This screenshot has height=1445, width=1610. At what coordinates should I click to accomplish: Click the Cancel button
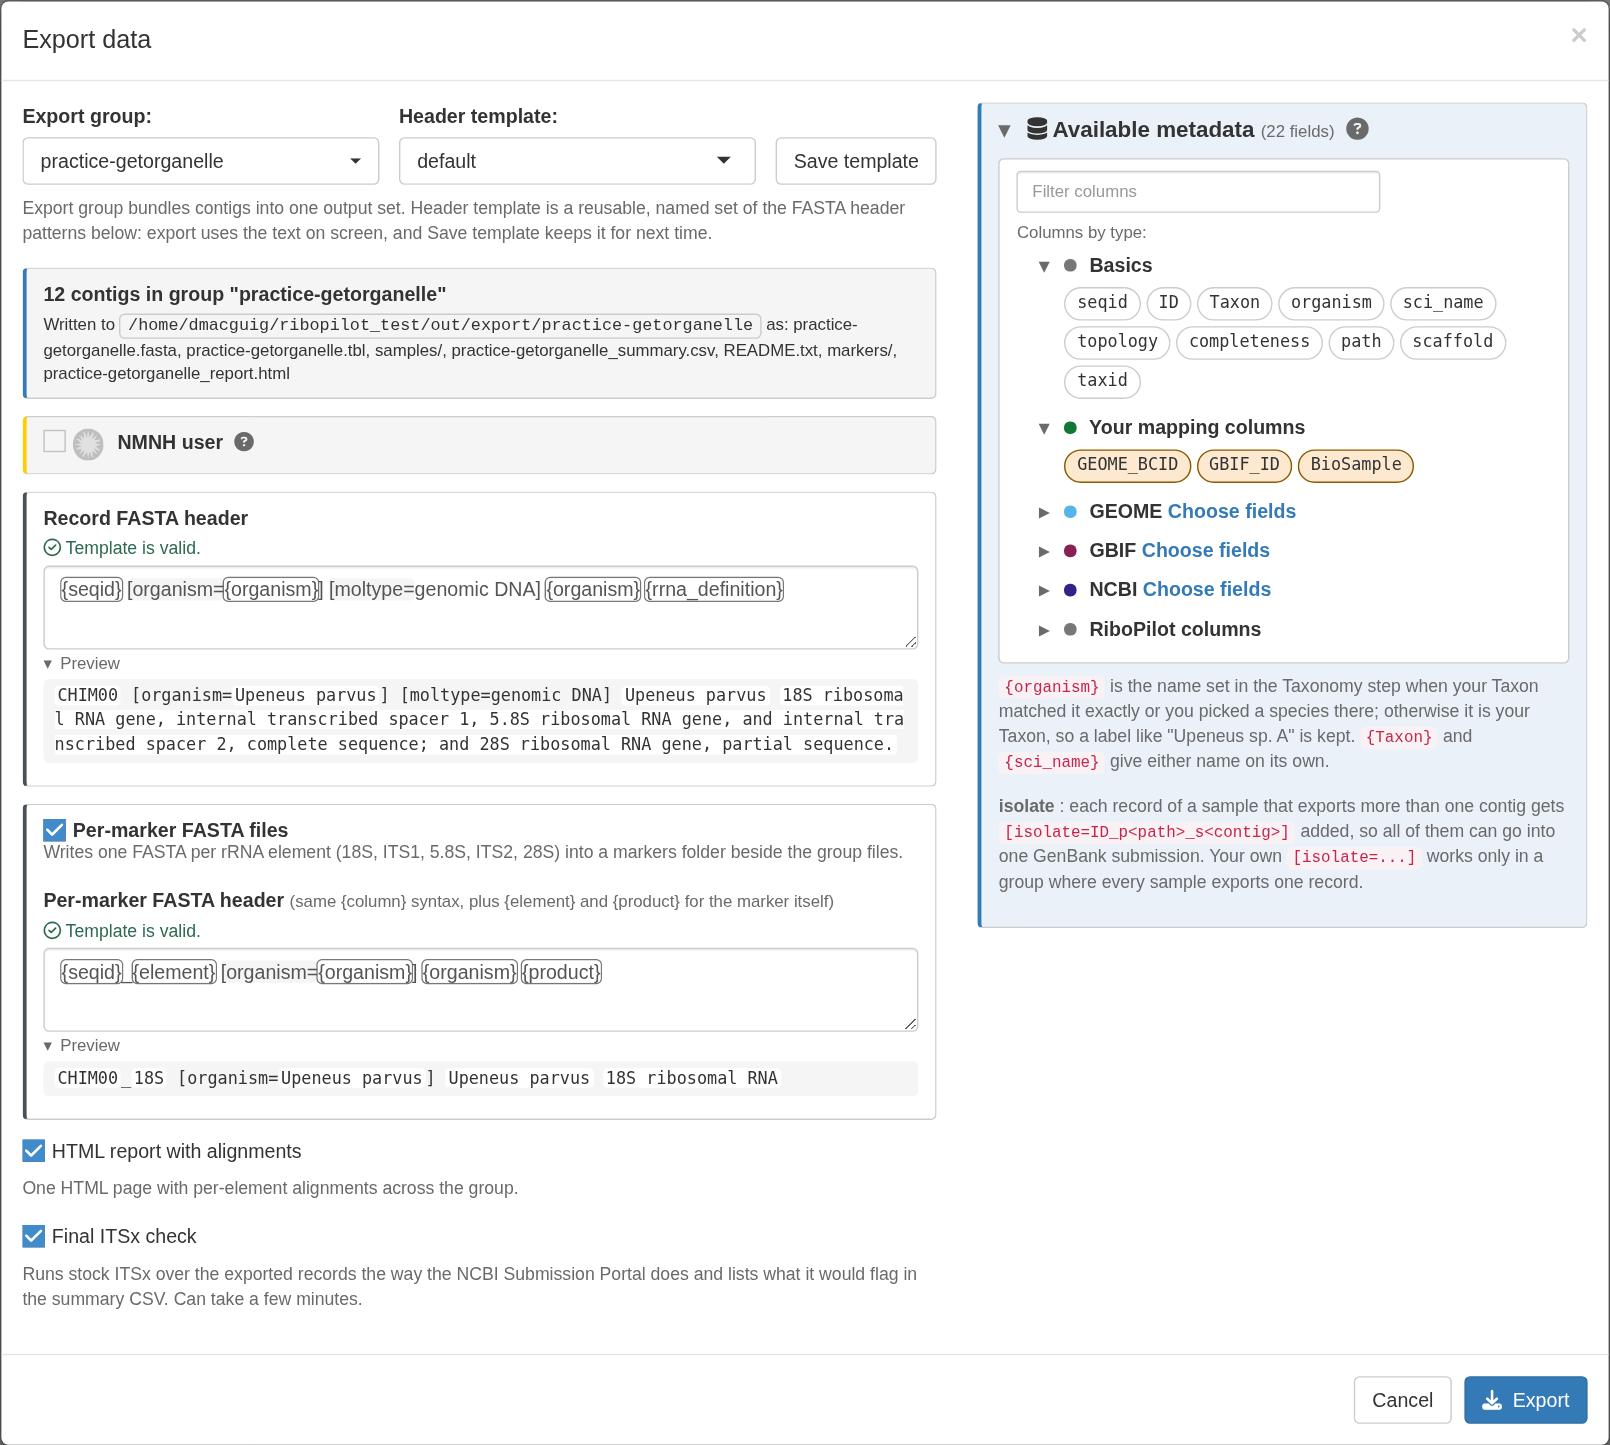point(1402,1400)
